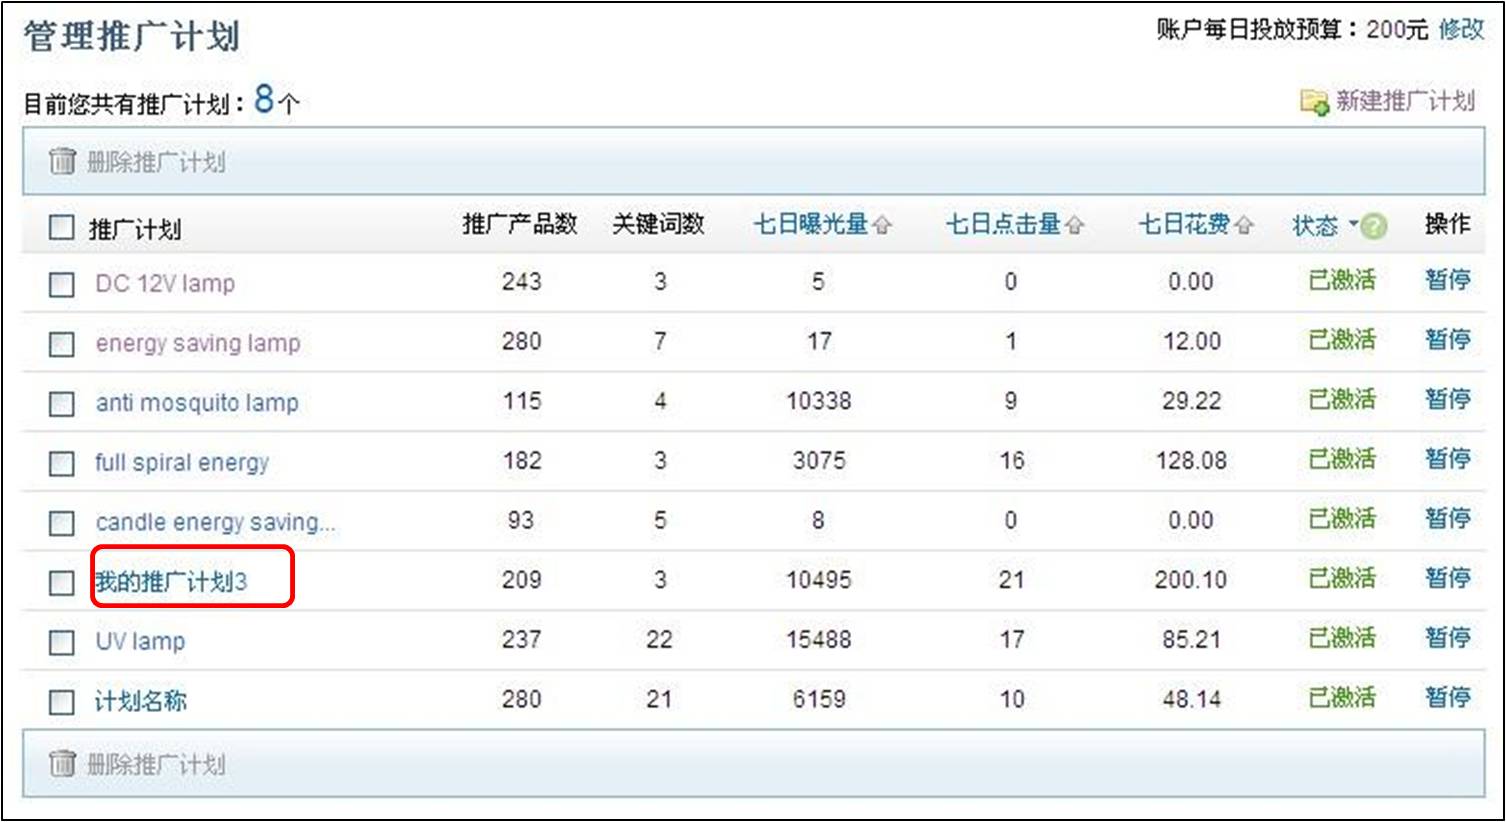Pause the 我的推广计划3 plan
The height and width of the screenshot is (822, 1506).
tap(1448, 578)
